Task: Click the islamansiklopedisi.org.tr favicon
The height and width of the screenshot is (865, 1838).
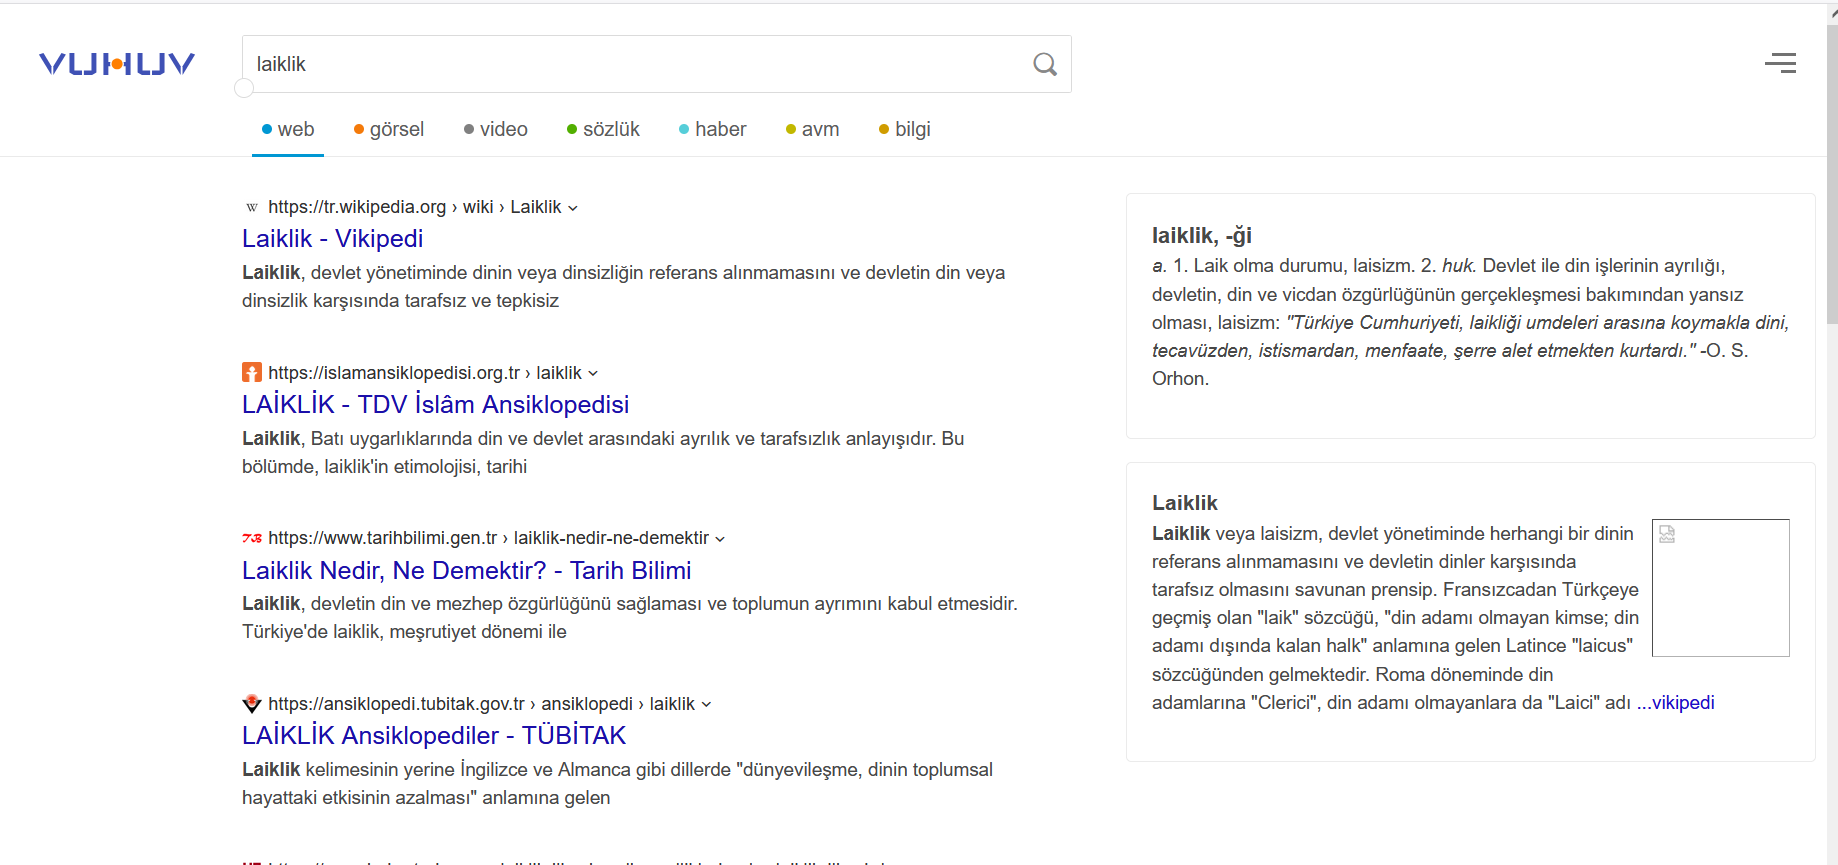Action: [x=252, y=373]
